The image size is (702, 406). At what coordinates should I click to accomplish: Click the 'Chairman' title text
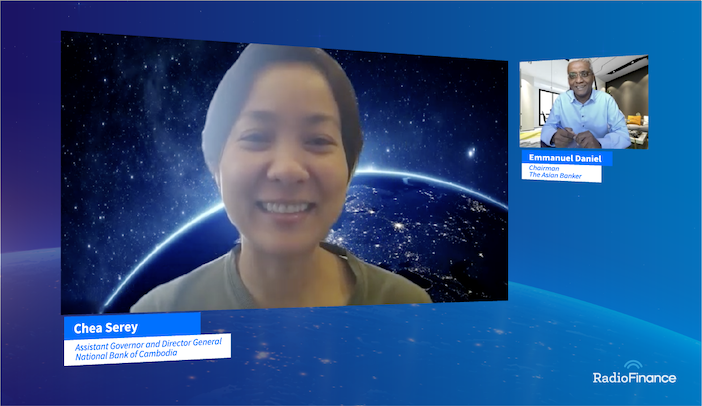click(544, 168)
